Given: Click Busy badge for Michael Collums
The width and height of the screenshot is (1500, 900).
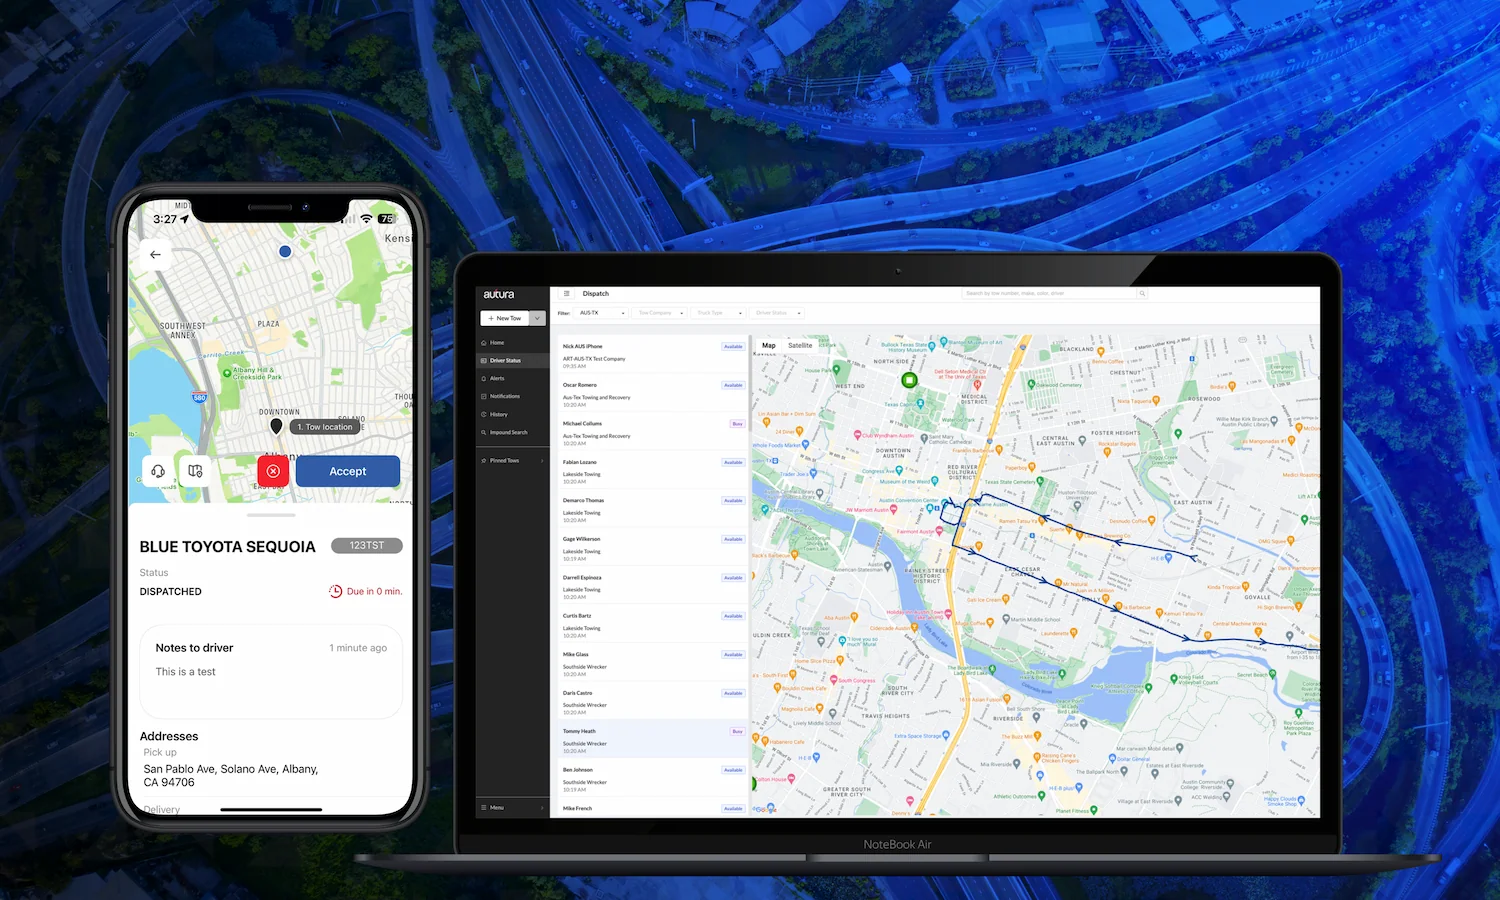Looking at the screenshot, I should (737, 424).
